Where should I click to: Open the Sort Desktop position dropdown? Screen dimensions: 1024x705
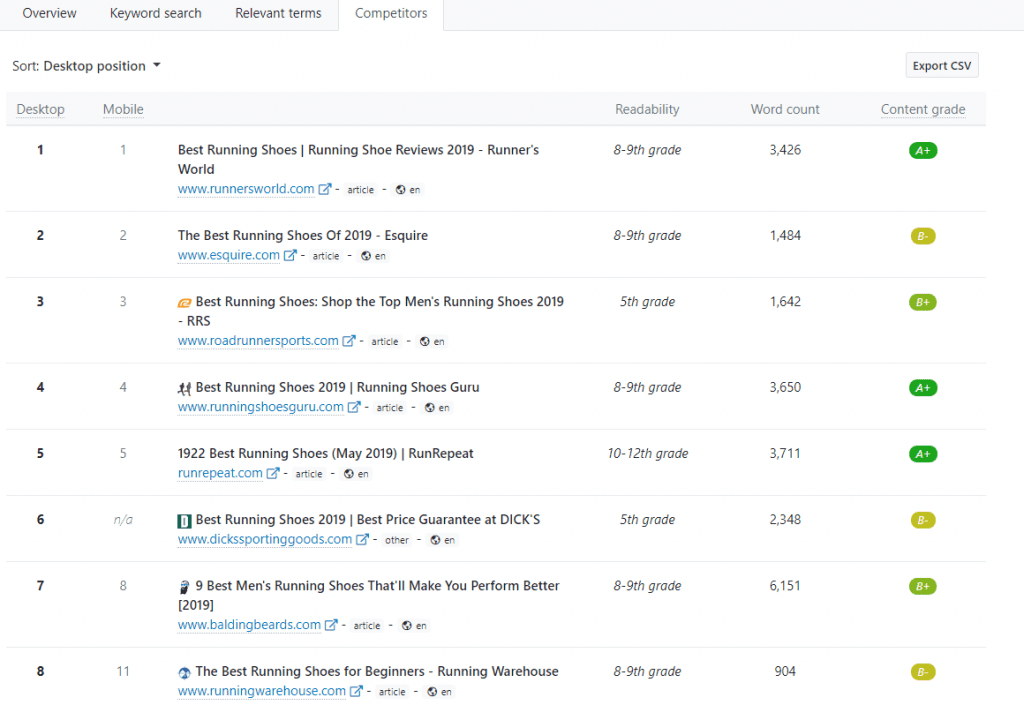click(x=87, y=66)
